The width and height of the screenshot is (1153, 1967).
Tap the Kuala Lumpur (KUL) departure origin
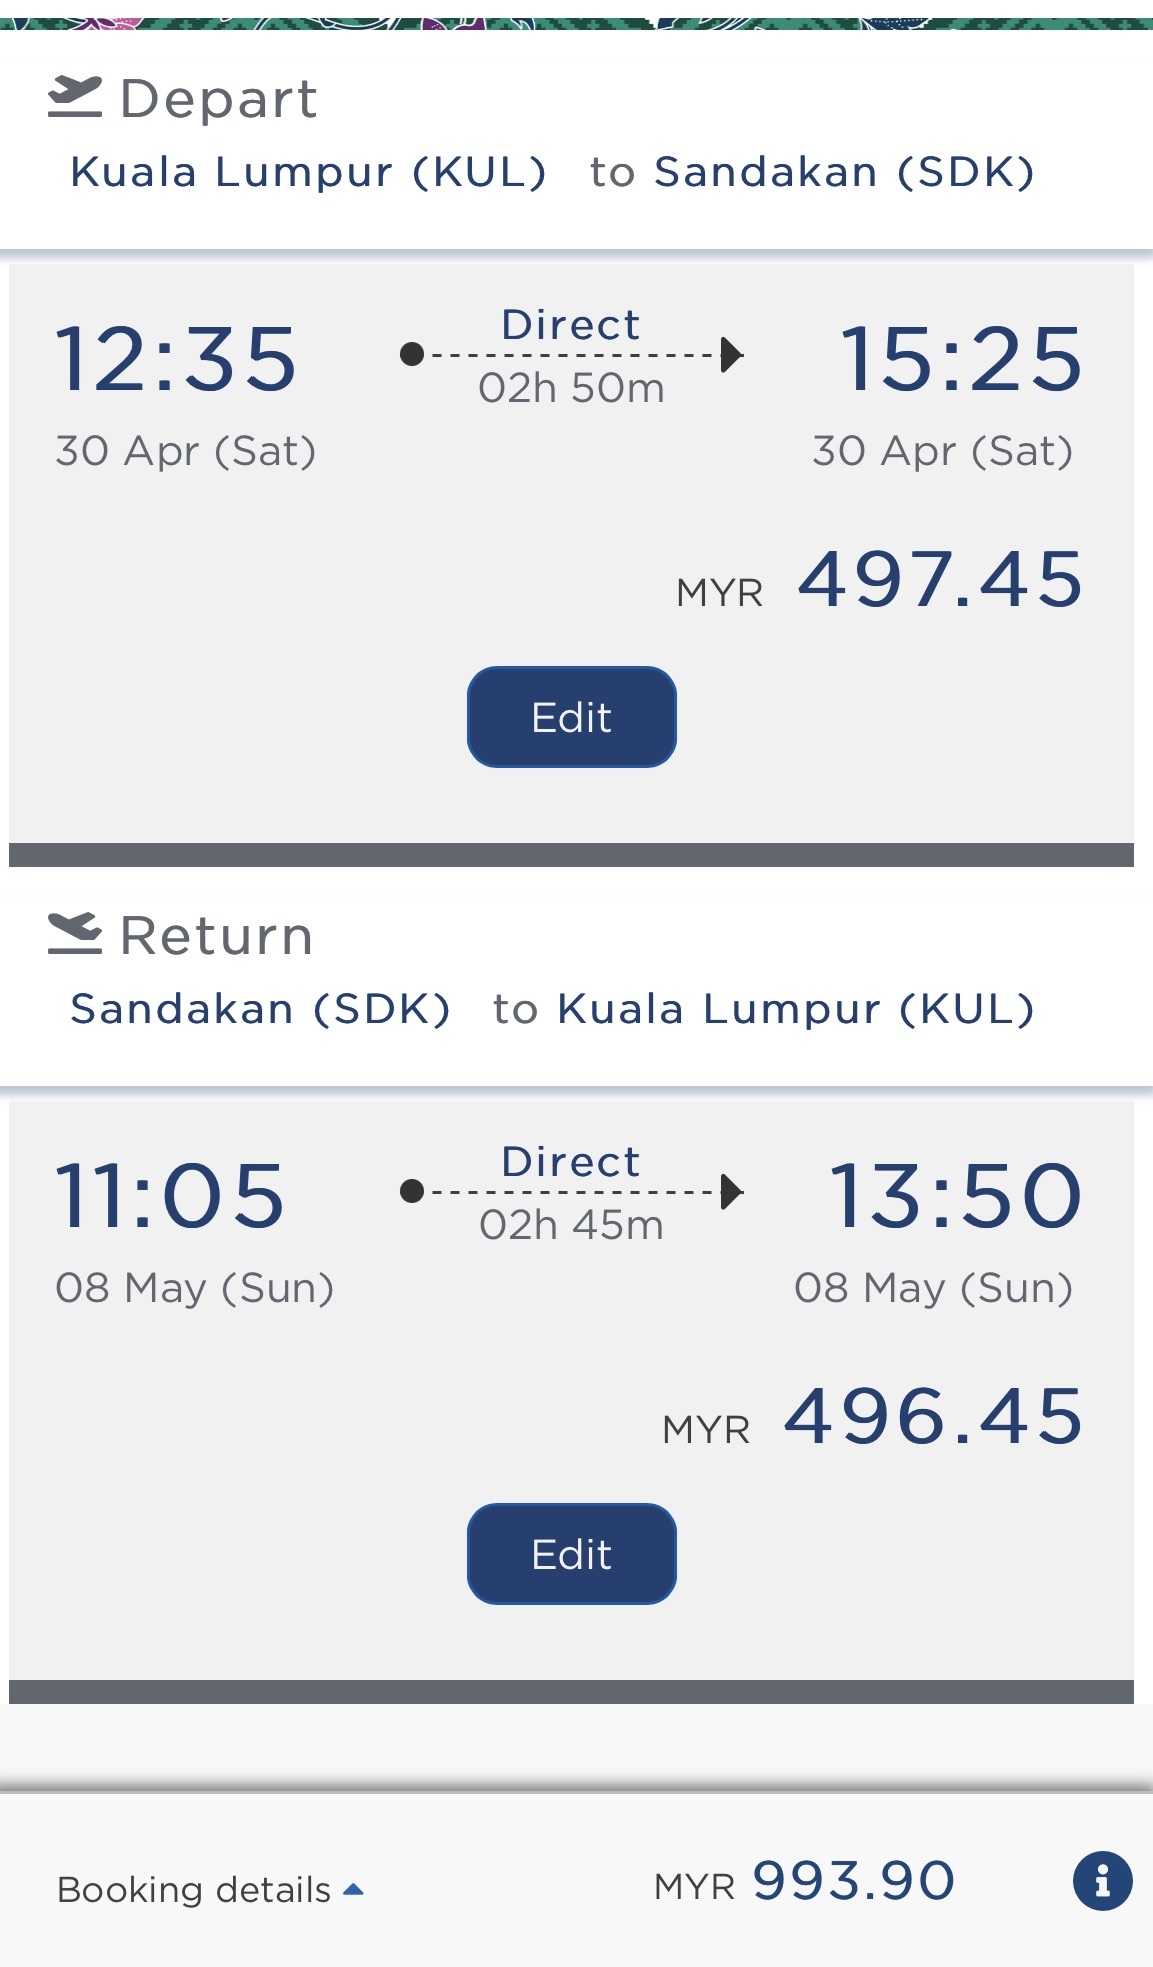click(308, 172)
